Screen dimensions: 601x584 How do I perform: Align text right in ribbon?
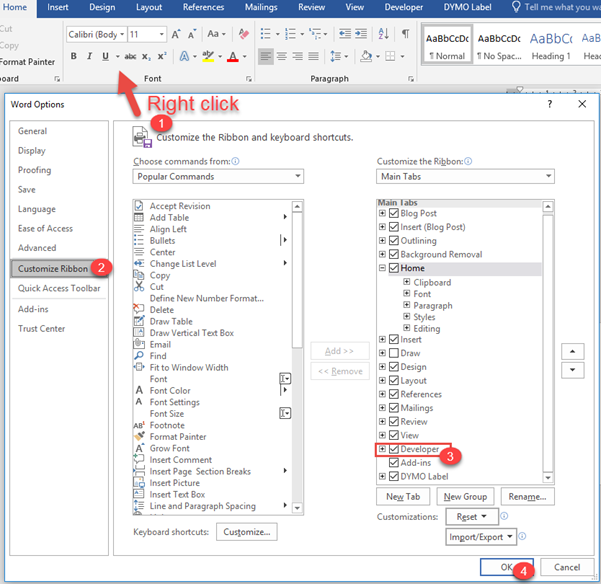coord(297,56)
